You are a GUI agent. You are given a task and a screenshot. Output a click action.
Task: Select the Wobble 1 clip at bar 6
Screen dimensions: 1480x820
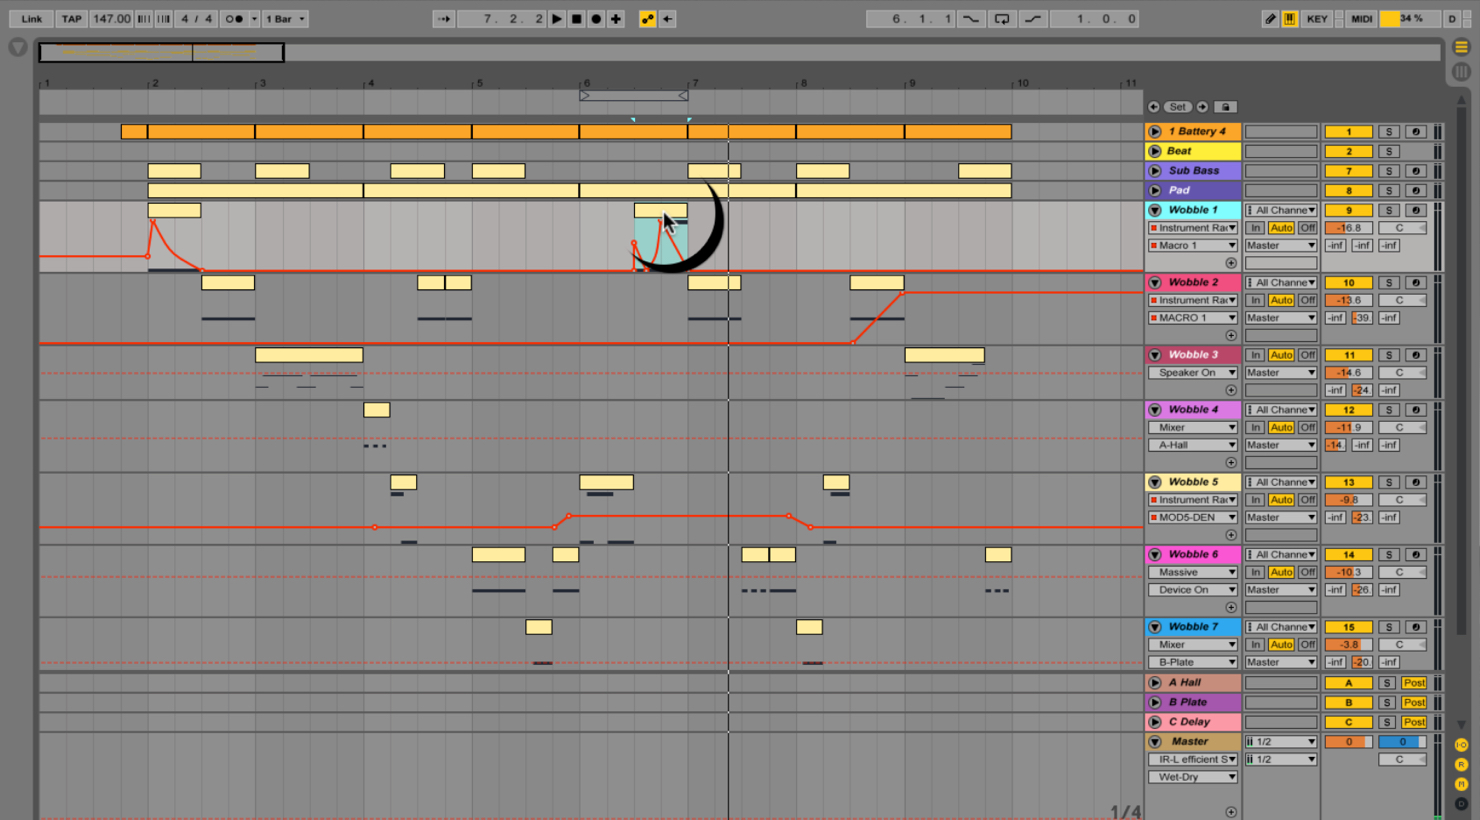660,210
